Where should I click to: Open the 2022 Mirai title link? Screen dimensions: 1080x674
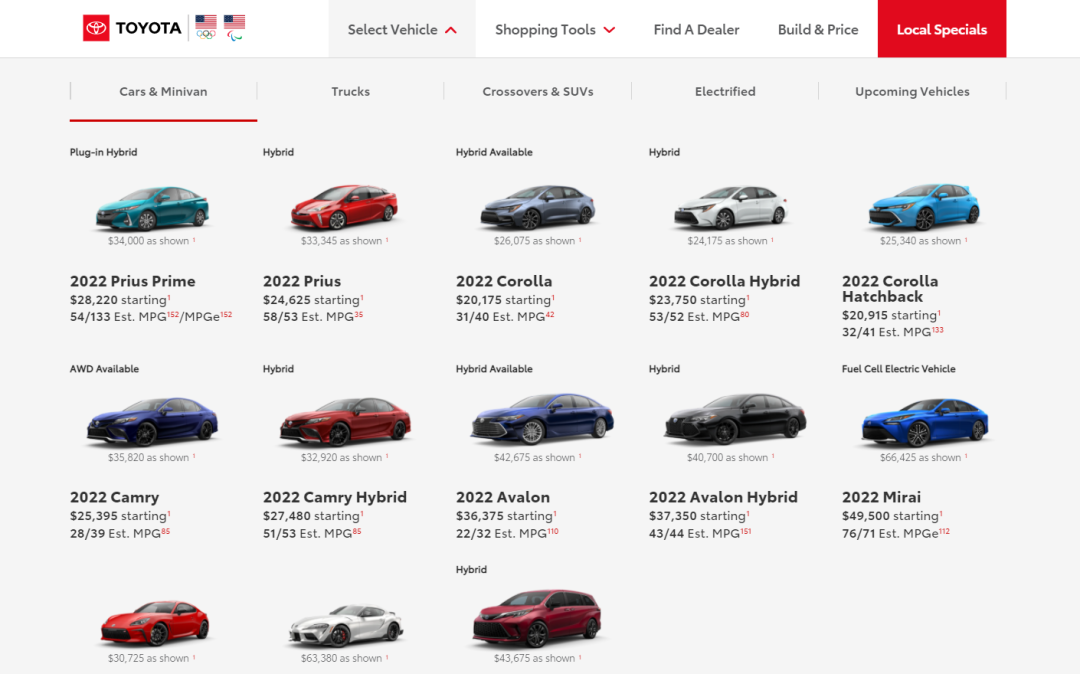coord(881,497)
